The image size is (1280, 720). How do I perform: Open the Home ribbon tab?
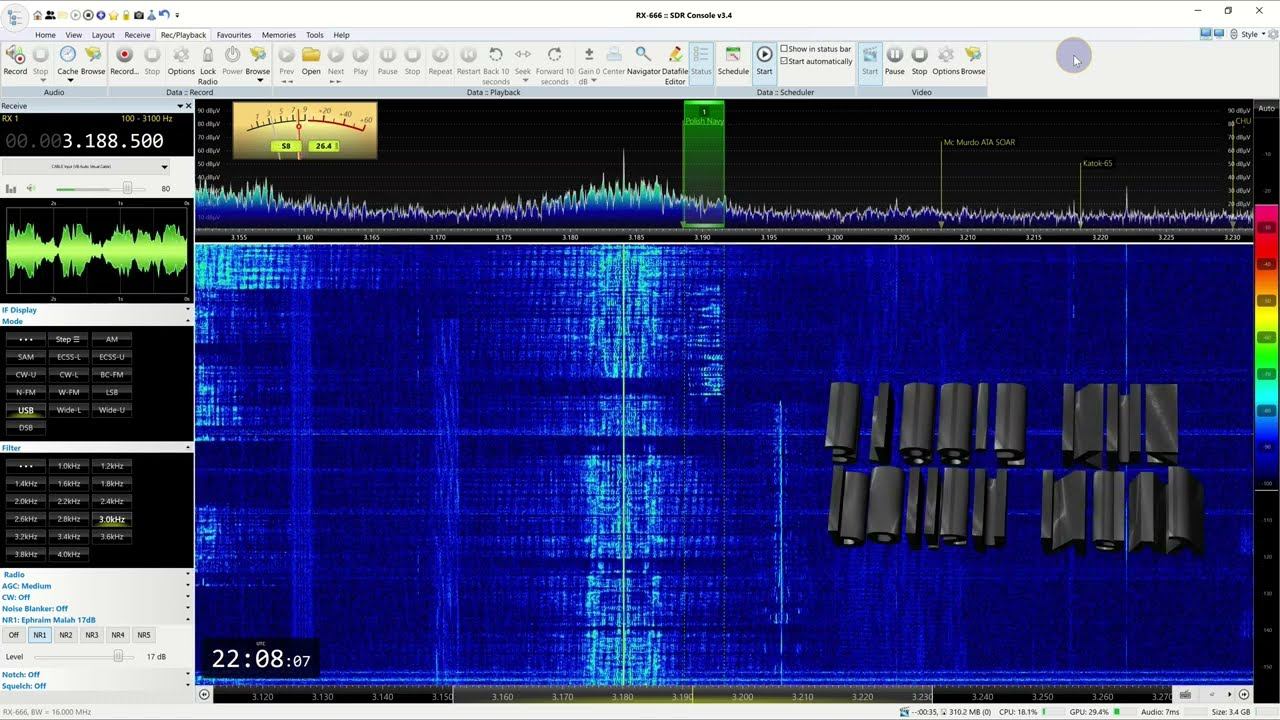click(45, 35)
